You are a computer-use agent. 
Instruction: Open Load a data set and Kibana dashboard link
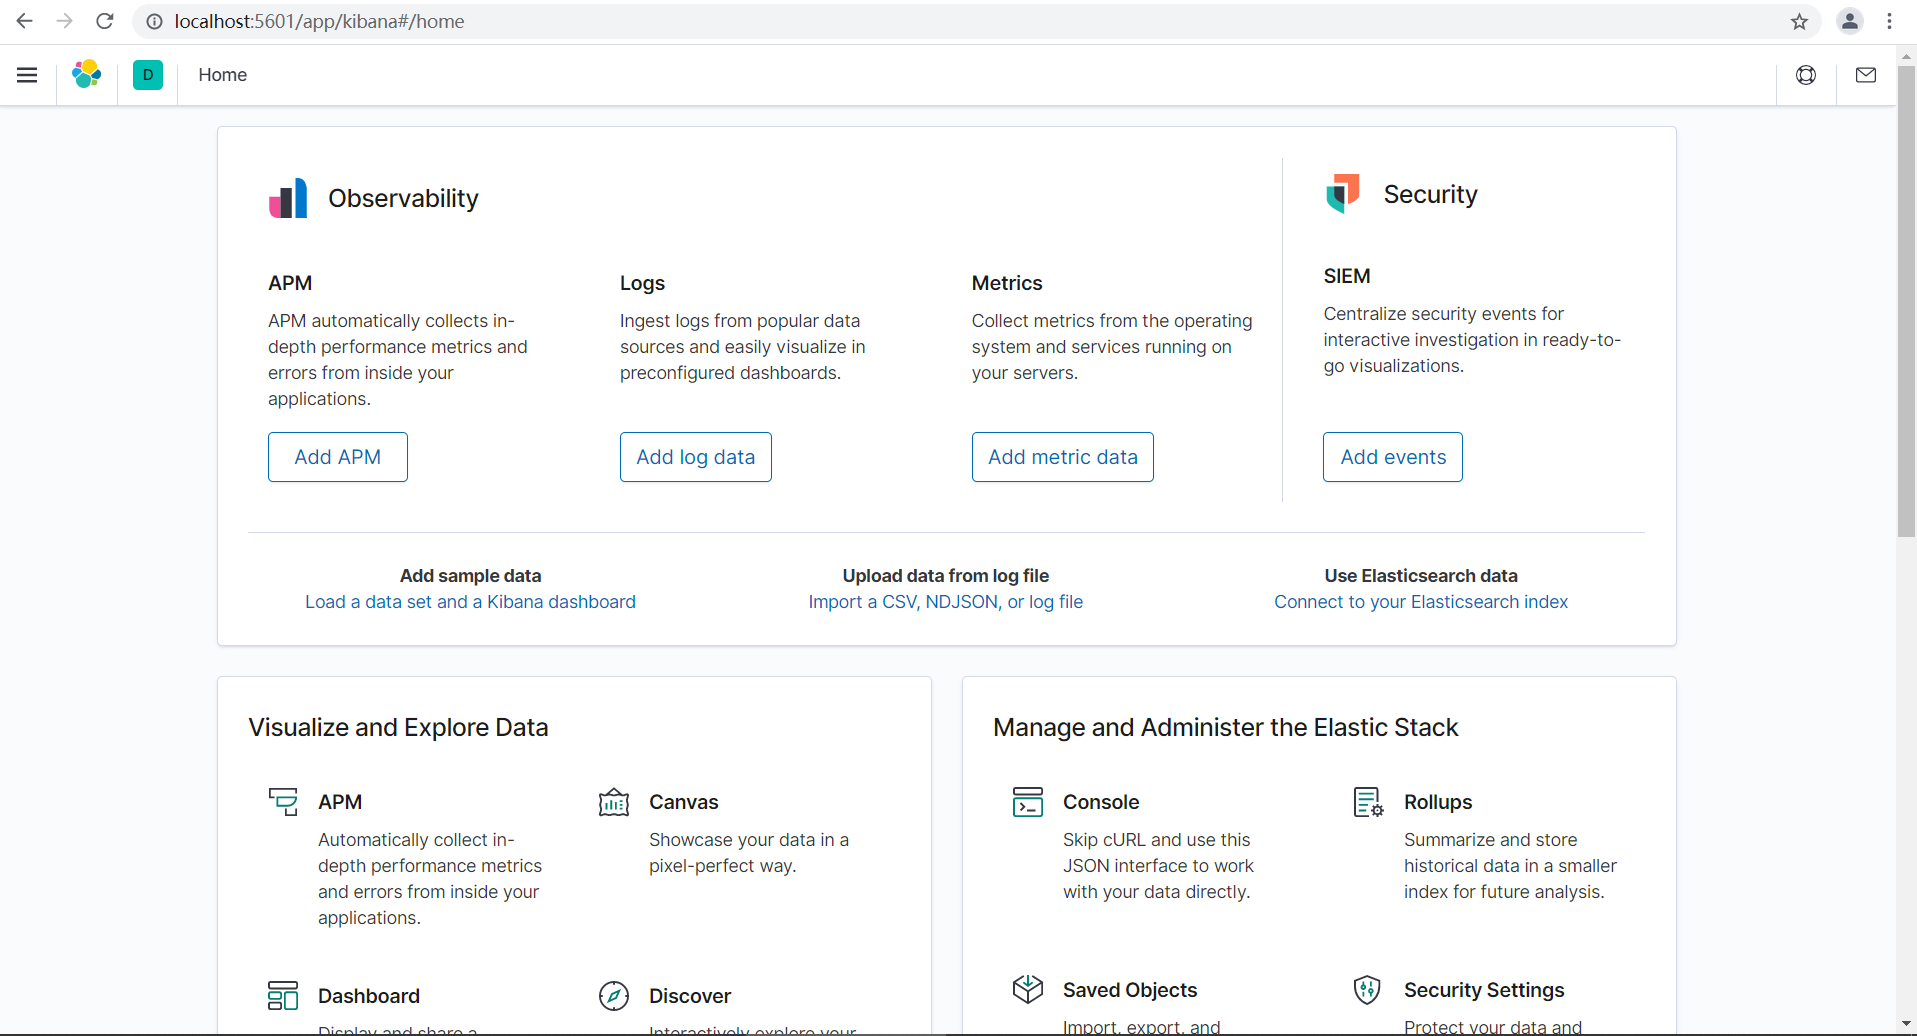(x=470, y=602)
